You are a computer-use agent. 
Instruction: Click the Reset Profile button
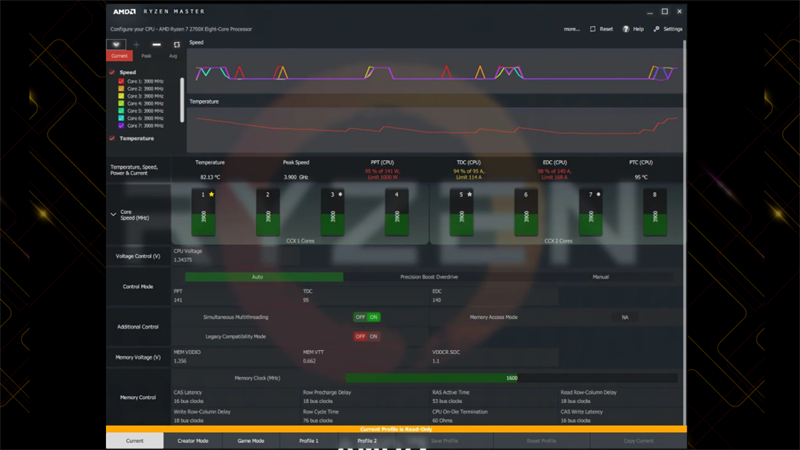[541, 441]
